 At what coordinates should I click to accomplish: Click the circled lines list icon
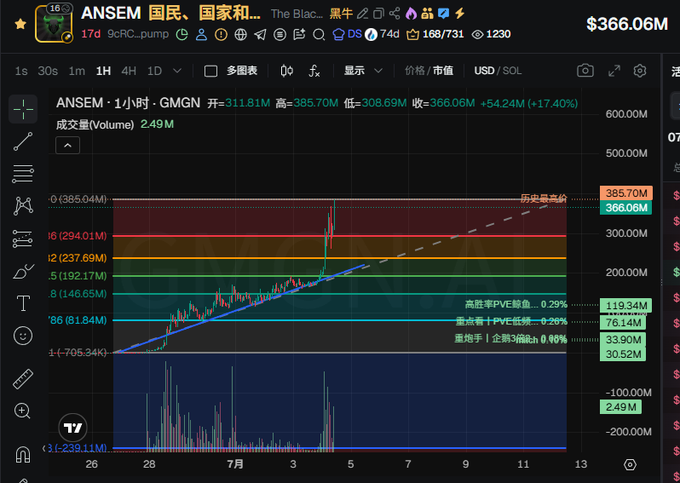pos(280,34)
